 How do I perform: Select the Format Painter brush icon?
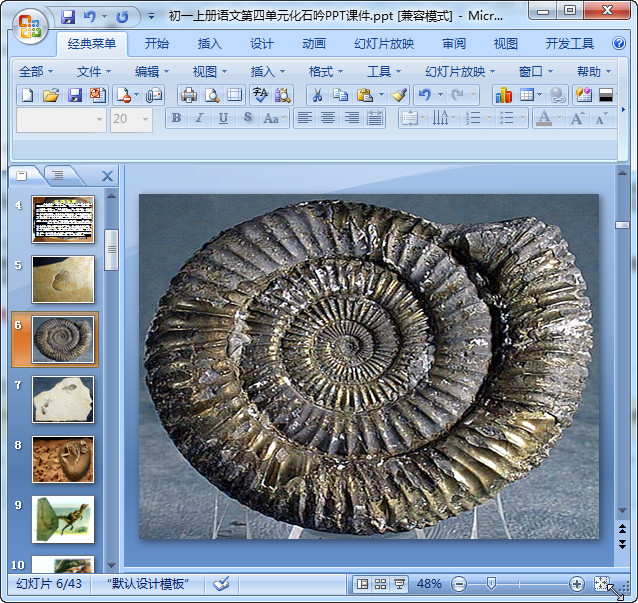click(x=399, y=95)
